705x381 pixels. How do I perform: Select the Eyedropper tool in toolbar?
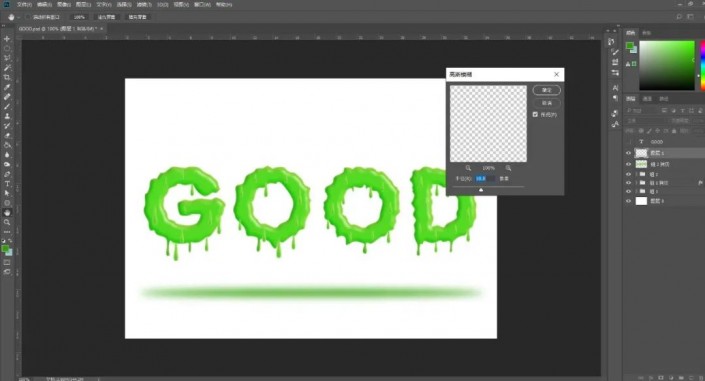(7, 87)
